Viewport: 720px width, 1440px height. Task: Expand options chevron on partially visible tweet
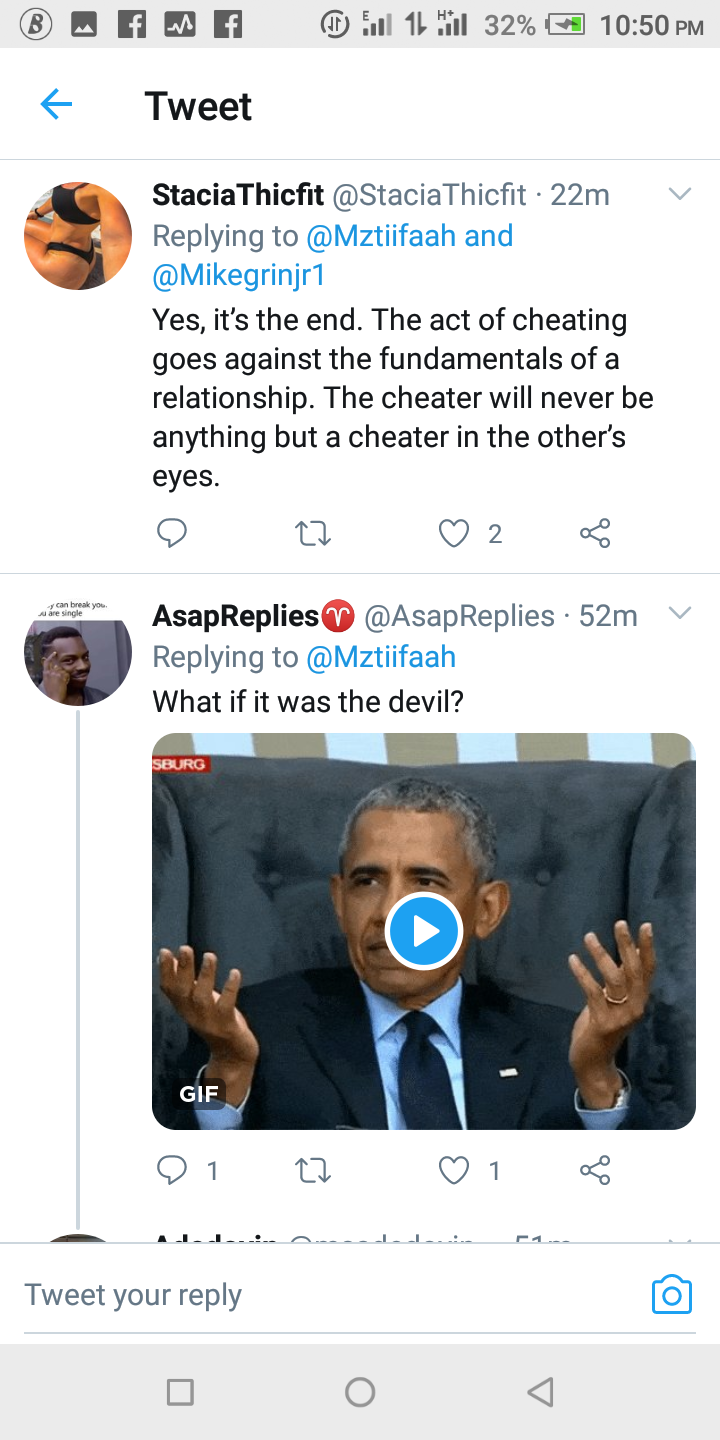680,1240
